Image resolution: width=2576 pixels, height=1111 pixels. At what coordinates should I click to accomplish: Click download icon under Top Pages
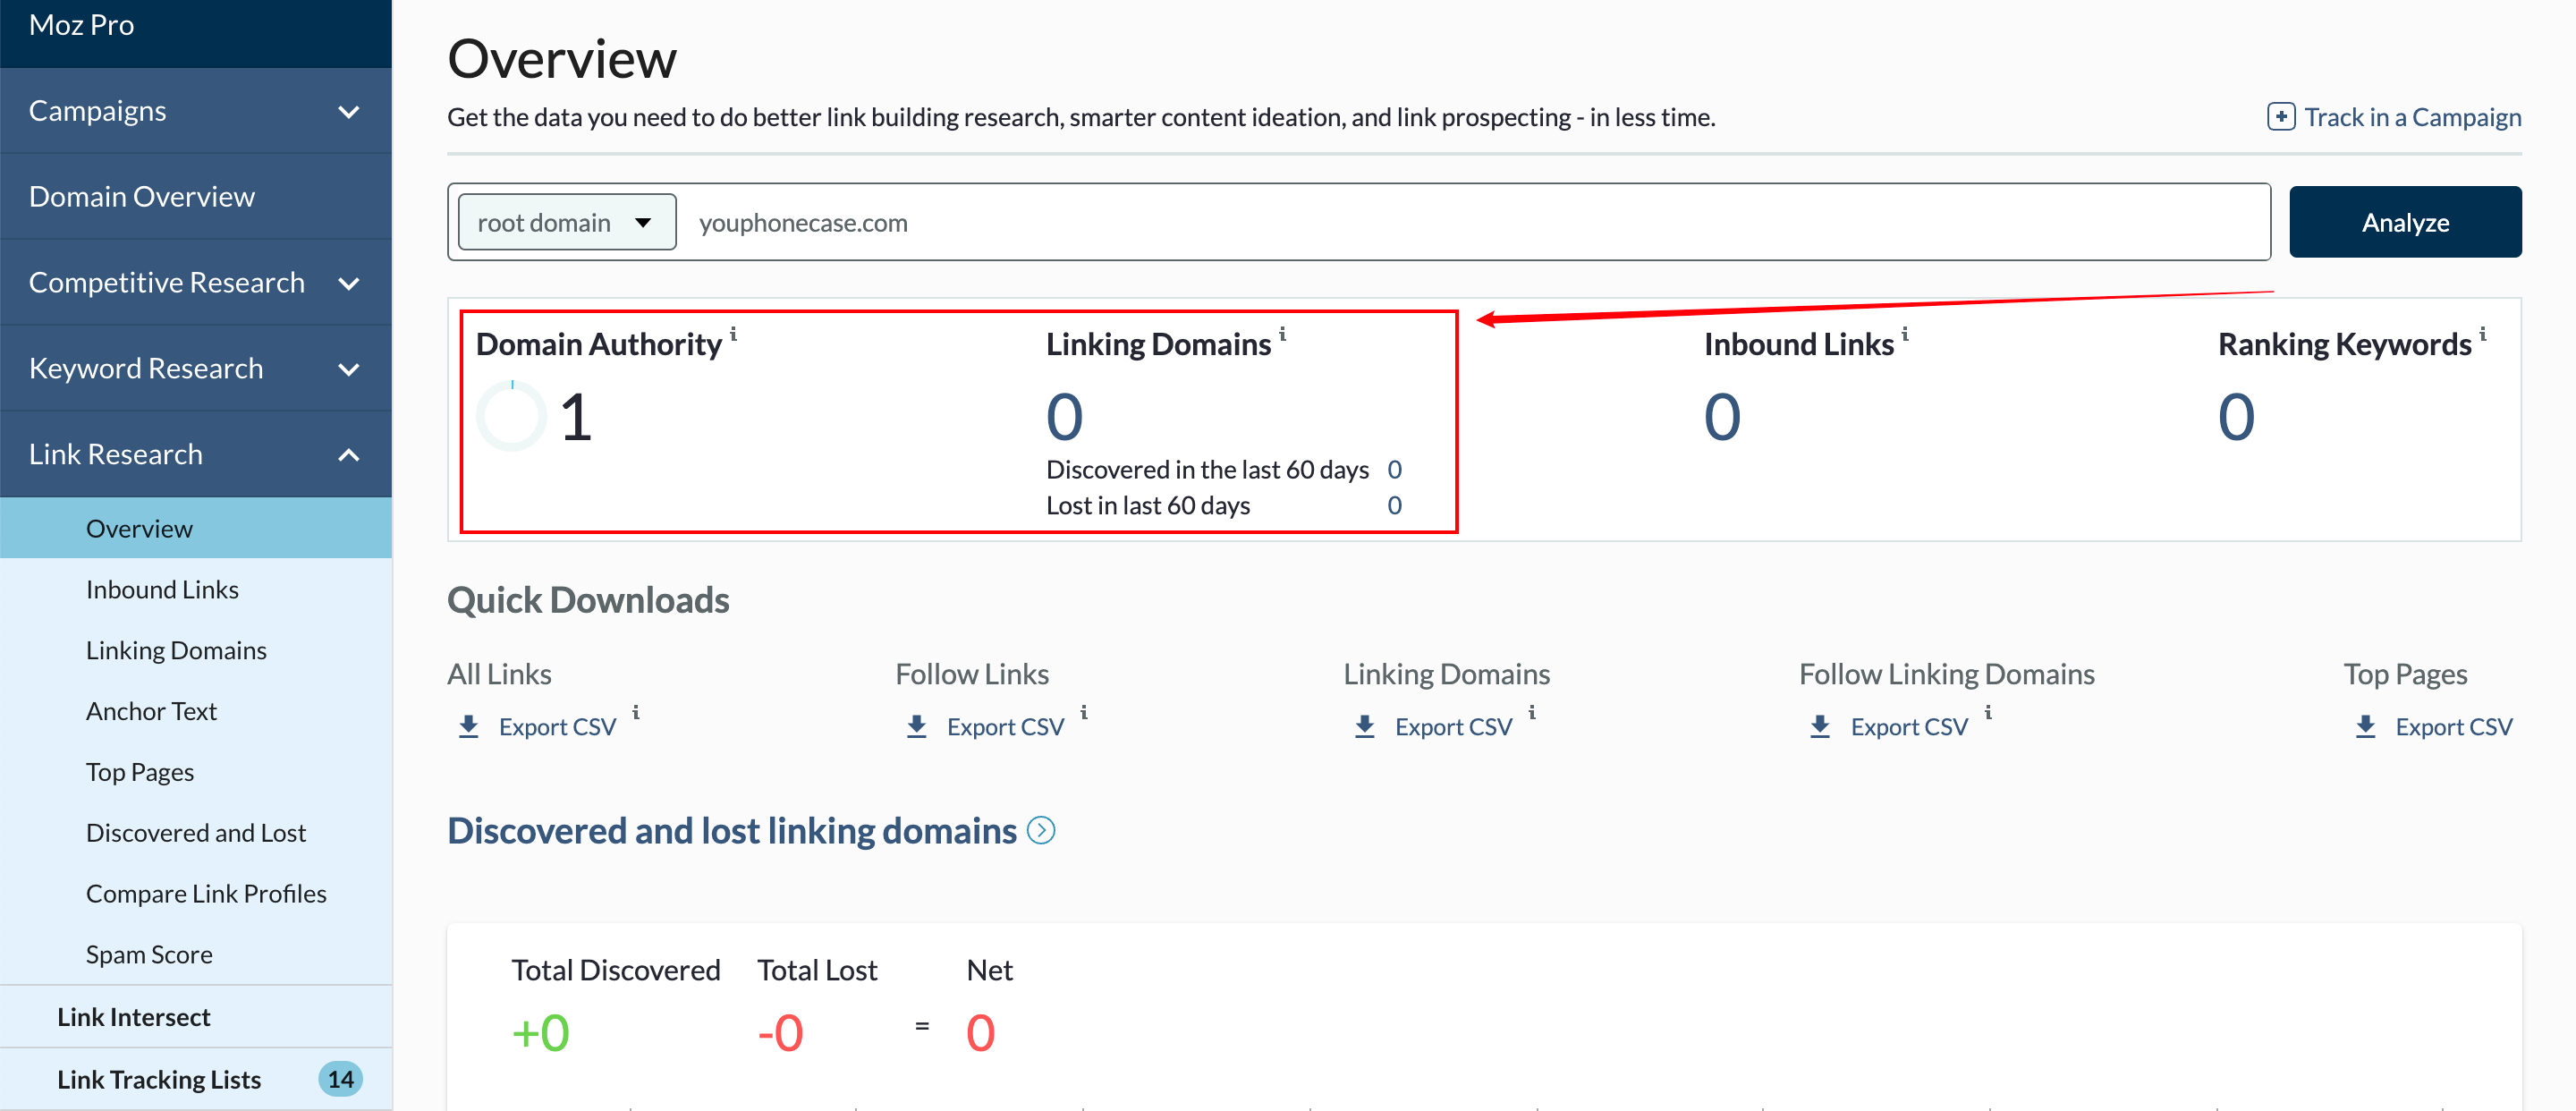coord(2365,726)
